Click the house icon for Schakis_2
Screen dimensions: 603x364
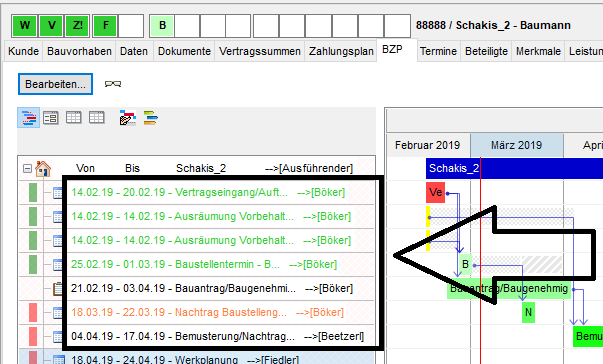tap(43, 168)
